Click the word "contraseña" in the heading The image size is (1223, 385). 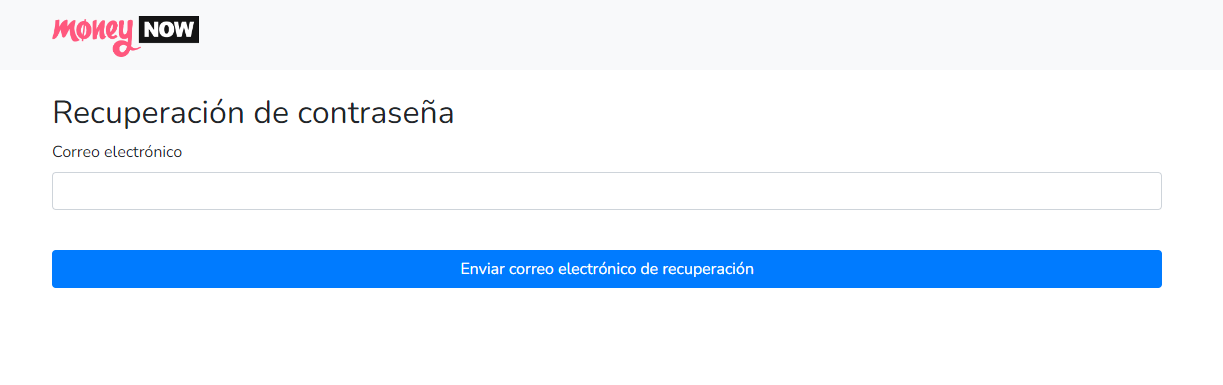point(376,113)
